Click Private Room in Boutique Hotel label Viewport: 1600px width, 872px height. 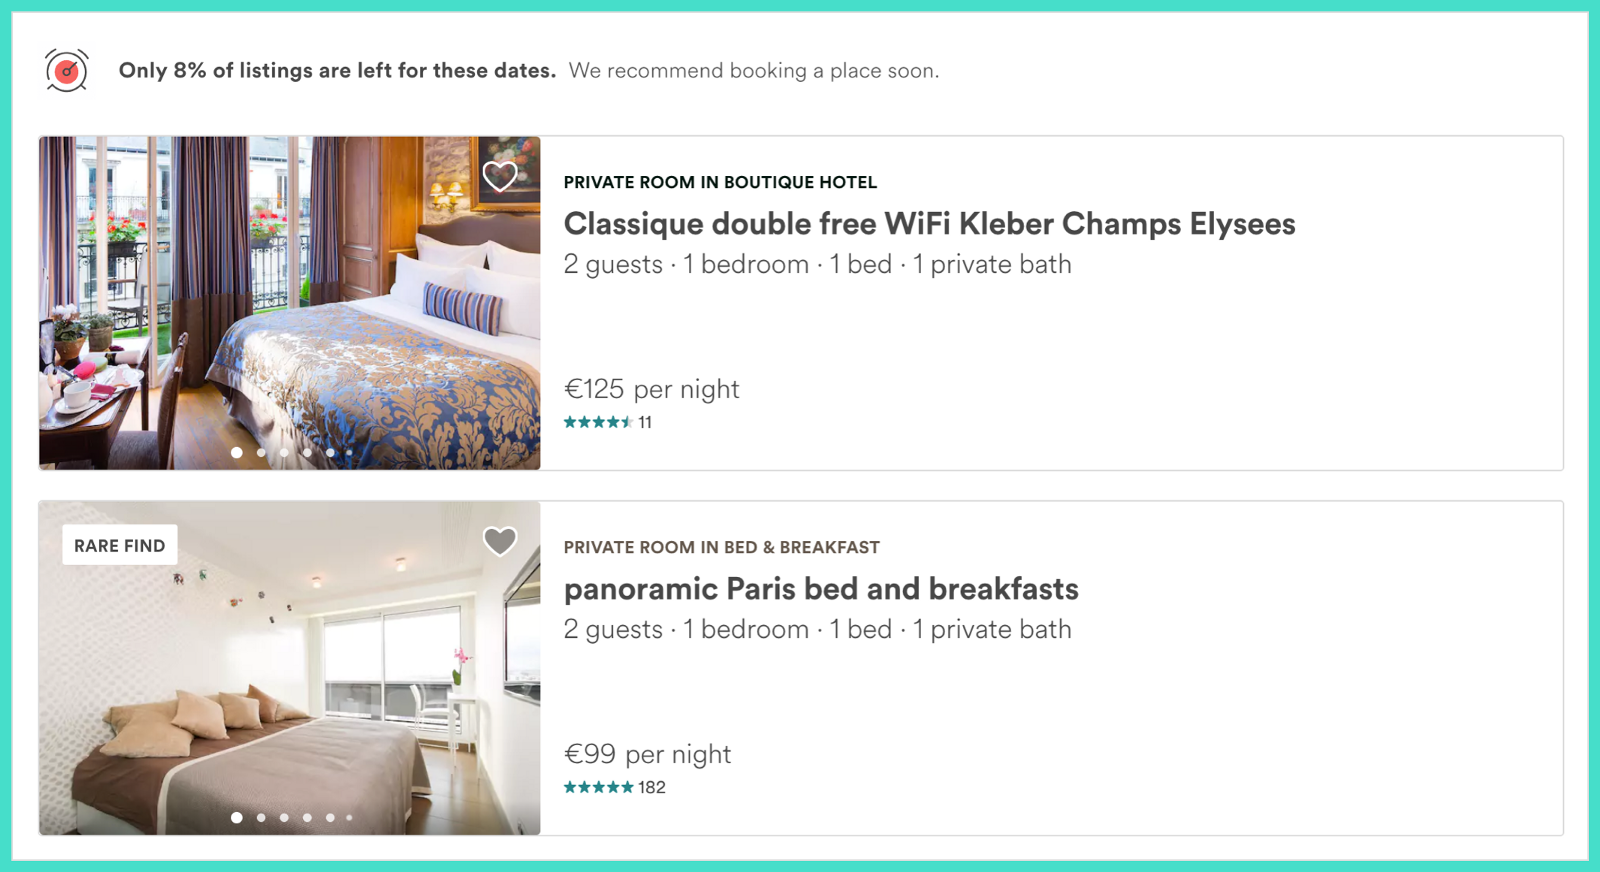click(x=720, y=182)
